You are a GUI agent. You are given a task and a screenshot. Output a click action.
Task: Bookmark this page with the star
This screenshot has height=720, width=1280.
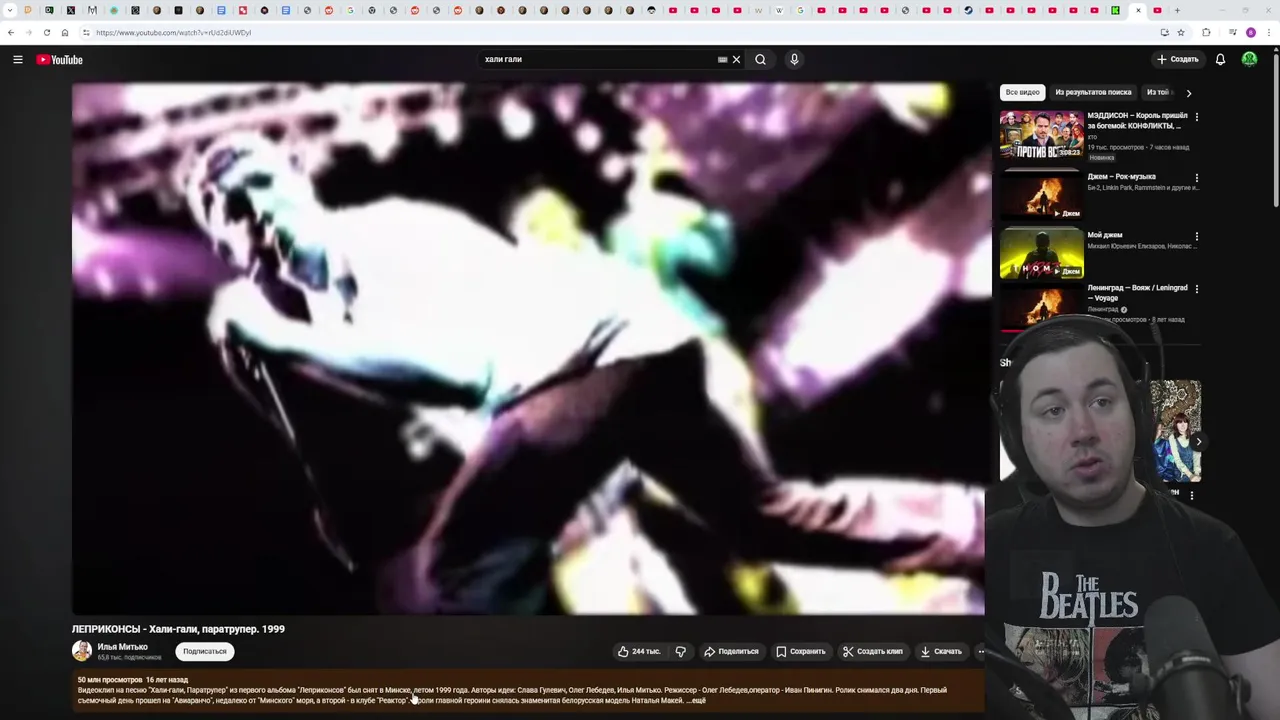[1181, 32]
